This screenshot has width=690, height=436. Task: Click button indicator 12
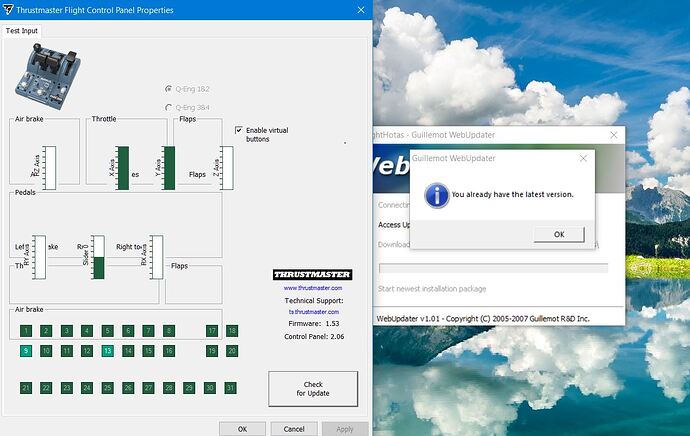click(x=87, y=351)
